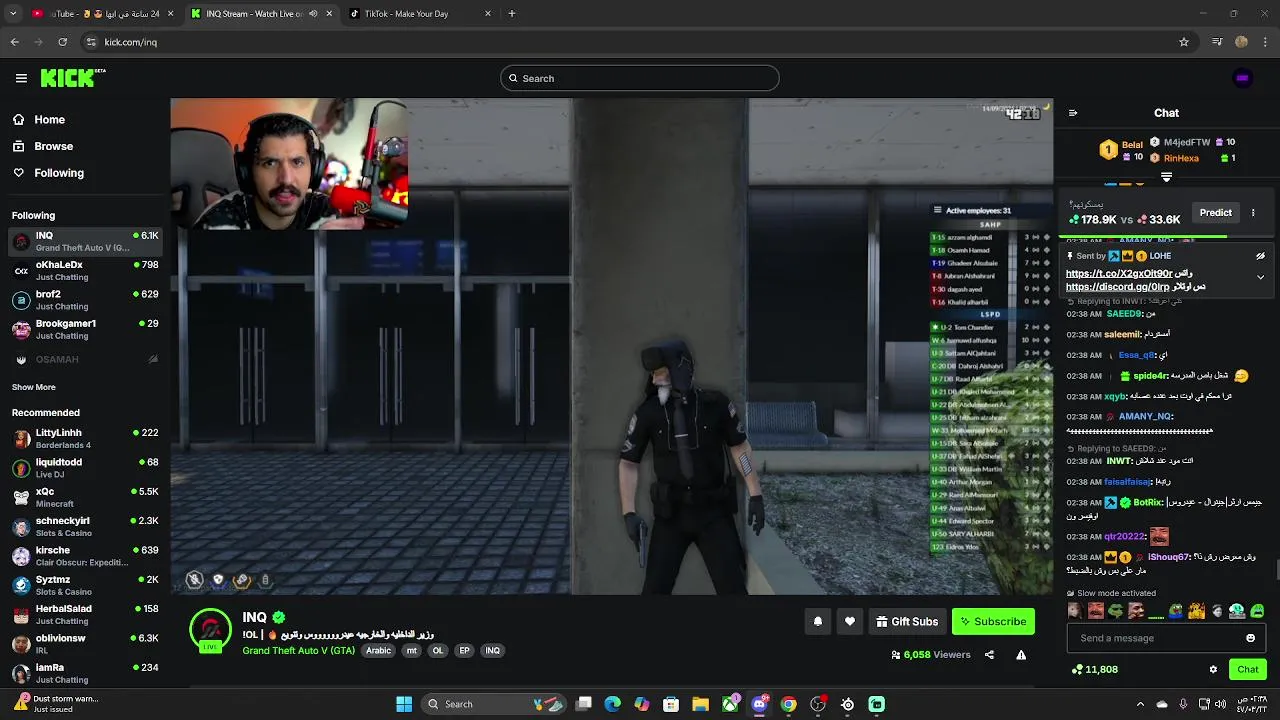Open the Kick hamburger menu
The width and height of the screenshot is (1280, 720).
tap(21, 78)
